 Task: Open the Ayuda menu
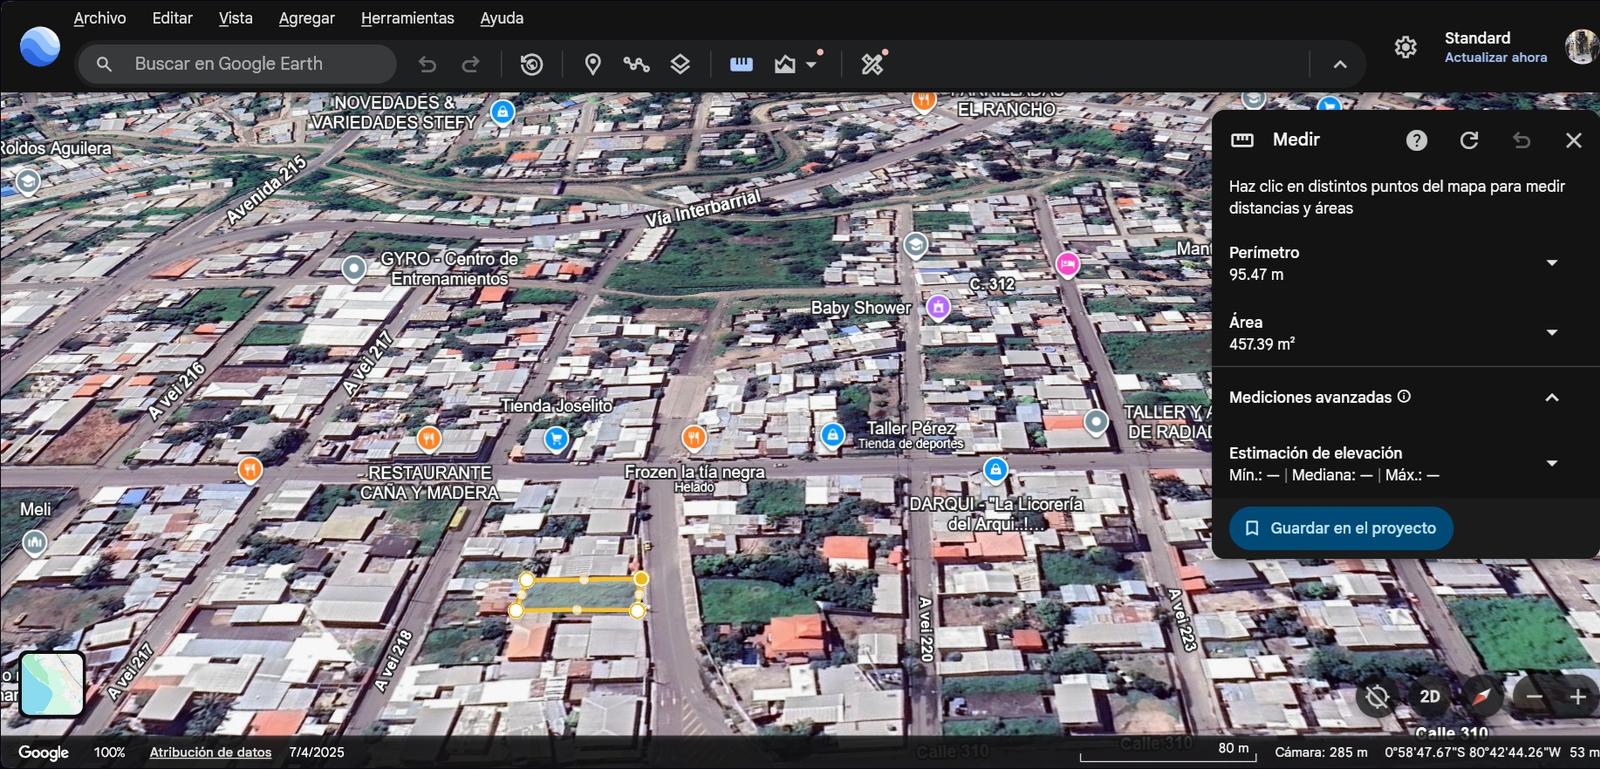tap(502, 18)
